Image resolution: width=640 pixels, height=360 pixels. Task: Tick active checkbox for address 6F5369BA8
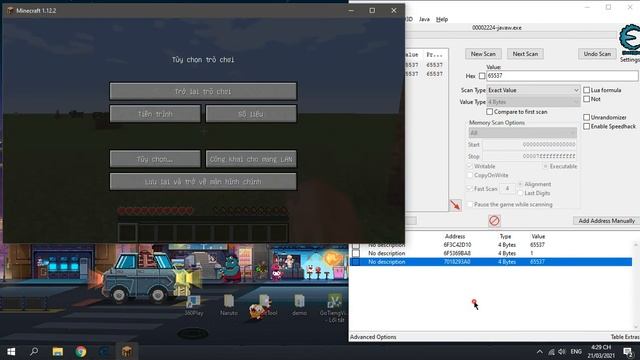click(x=356, y=253)
